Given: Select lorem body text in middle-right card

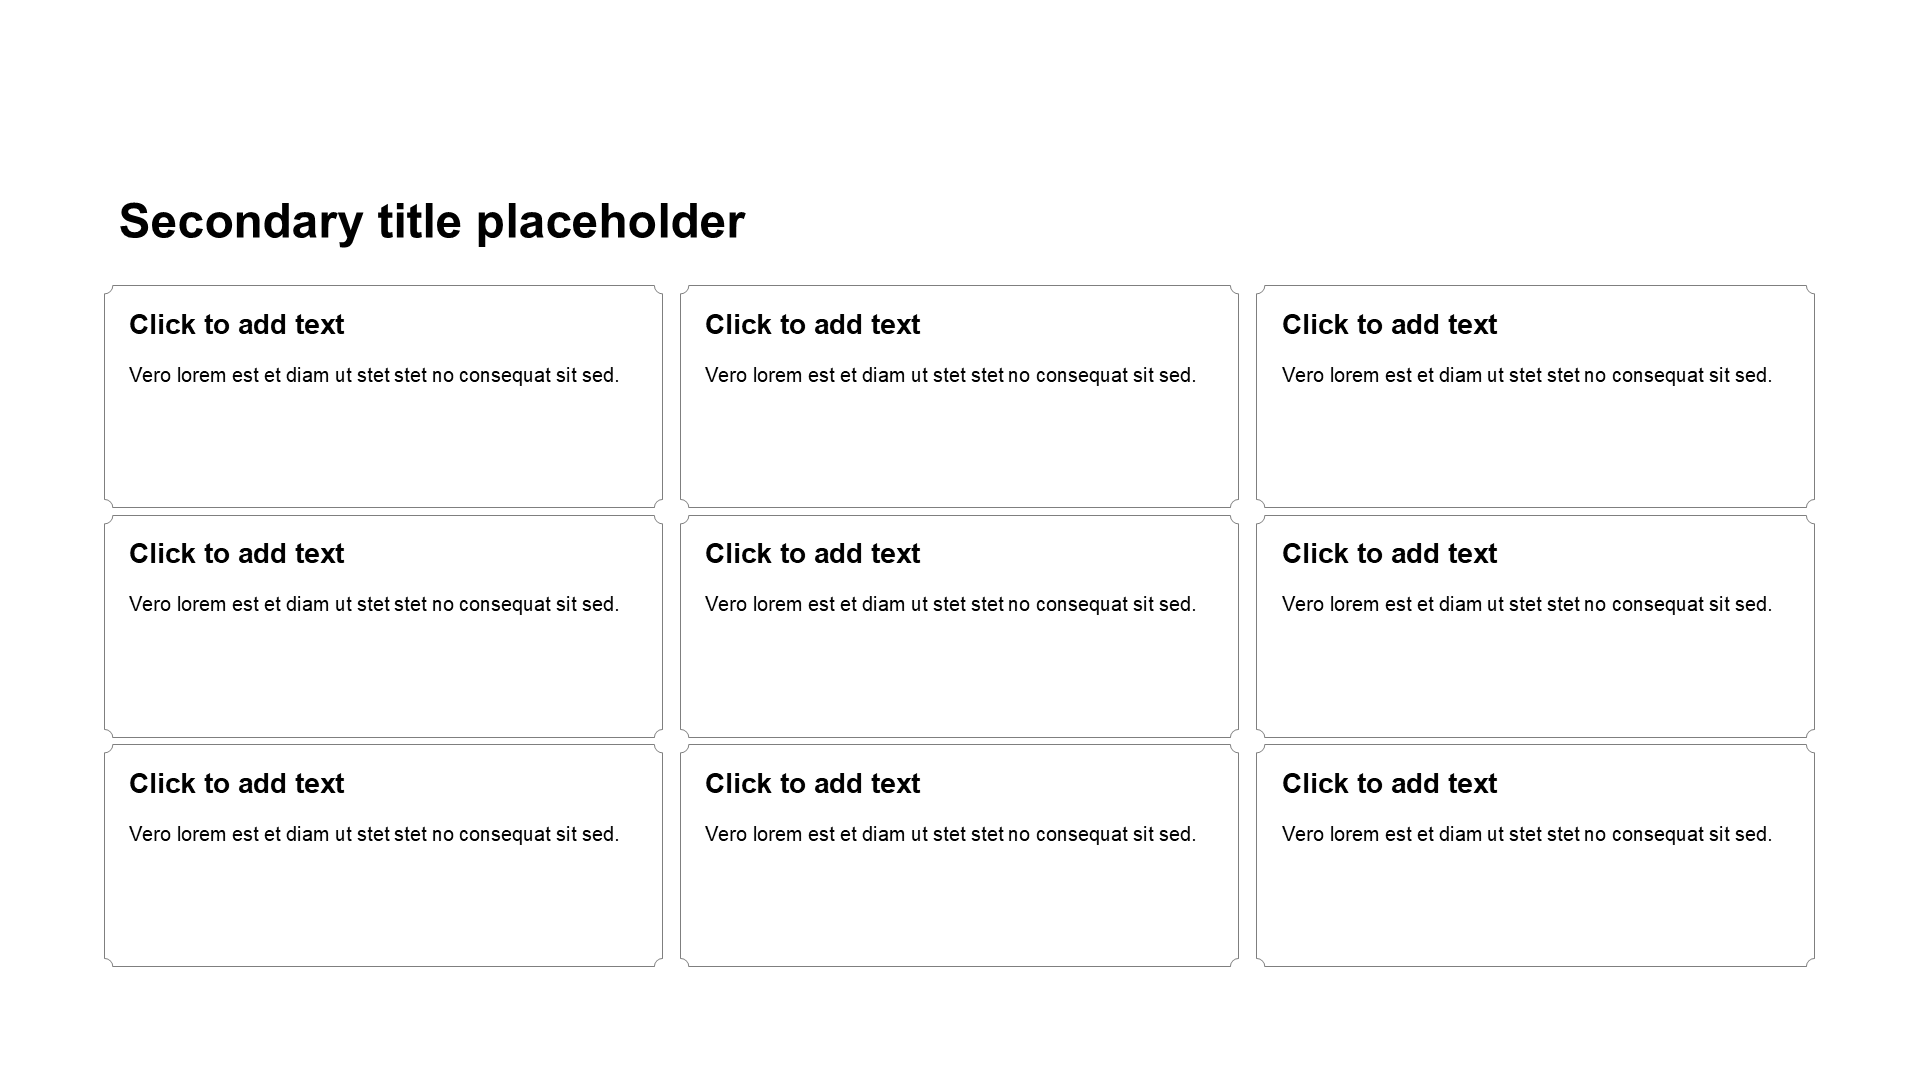Looking at the screenshot, I should pyautogui.click(x=1527, y=605).
